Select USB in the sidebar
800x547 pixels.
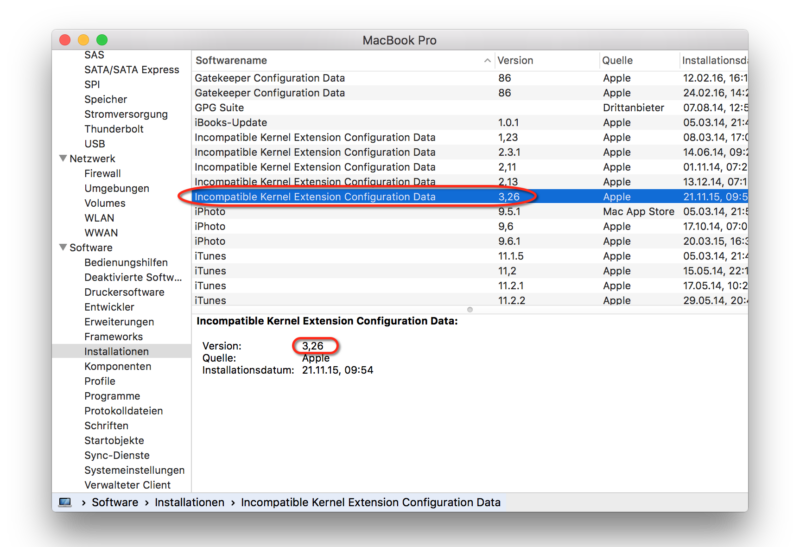pyautogui.click(x=94, y=143)
